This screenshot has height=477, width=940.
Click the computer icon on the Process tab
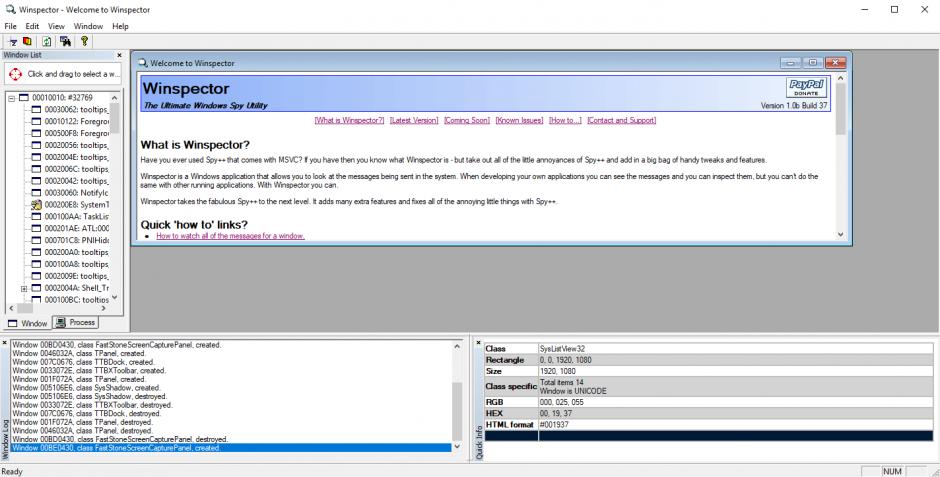61,322
